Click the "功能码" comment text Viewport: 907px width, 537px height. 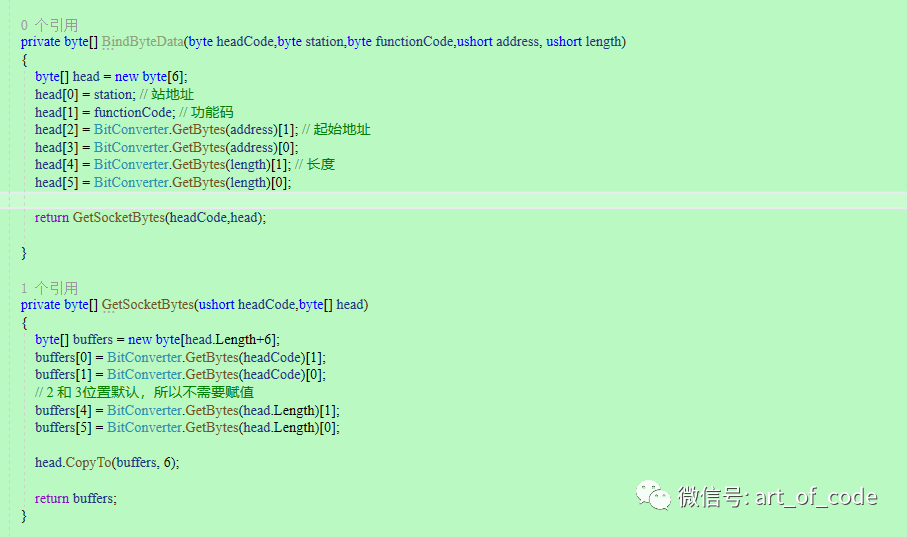[211, 112]
